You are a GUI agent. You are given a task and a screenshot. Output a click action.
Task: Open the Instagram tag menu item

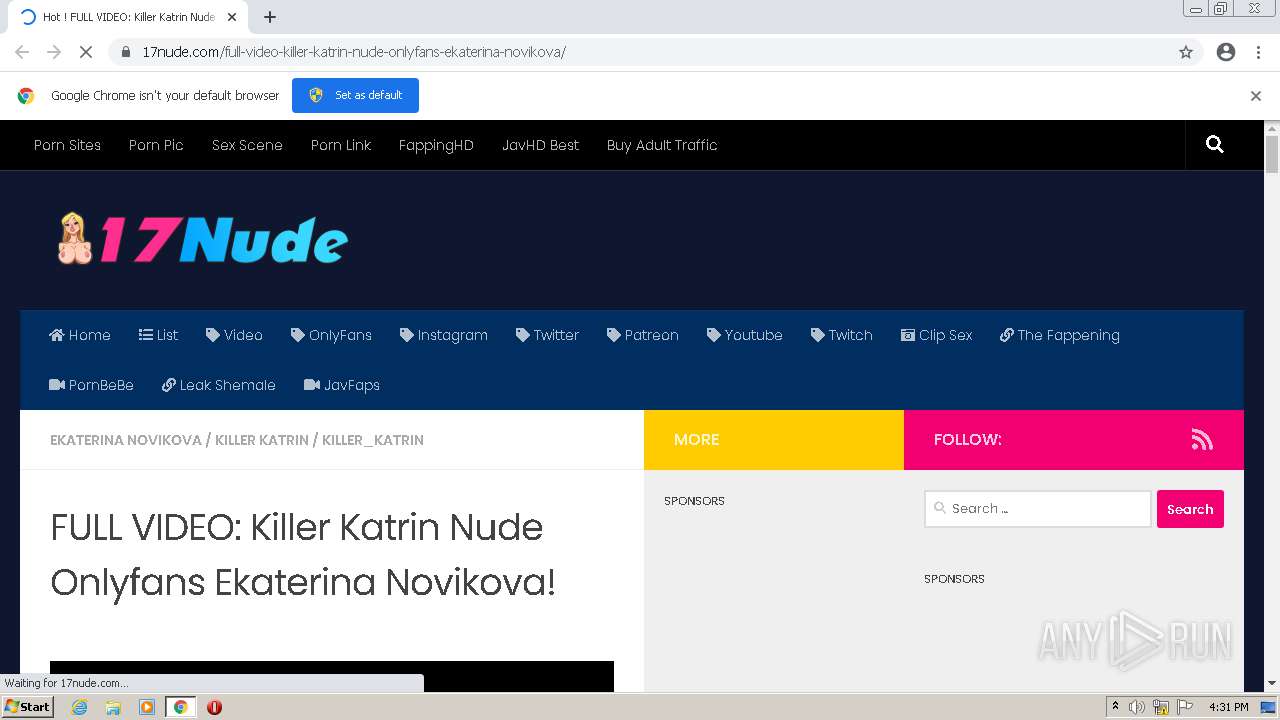444,335
